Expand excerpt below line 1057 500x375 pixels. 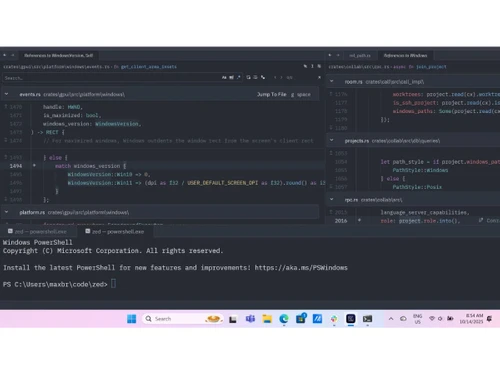click(331, 187)
